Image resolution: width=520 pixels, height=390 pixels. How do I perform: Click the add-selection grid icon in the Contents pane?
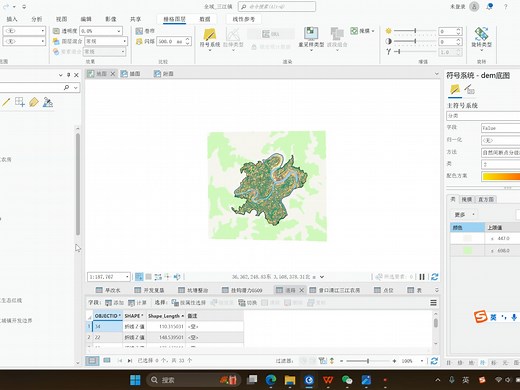pyautogui.click(x=20, y=102)
